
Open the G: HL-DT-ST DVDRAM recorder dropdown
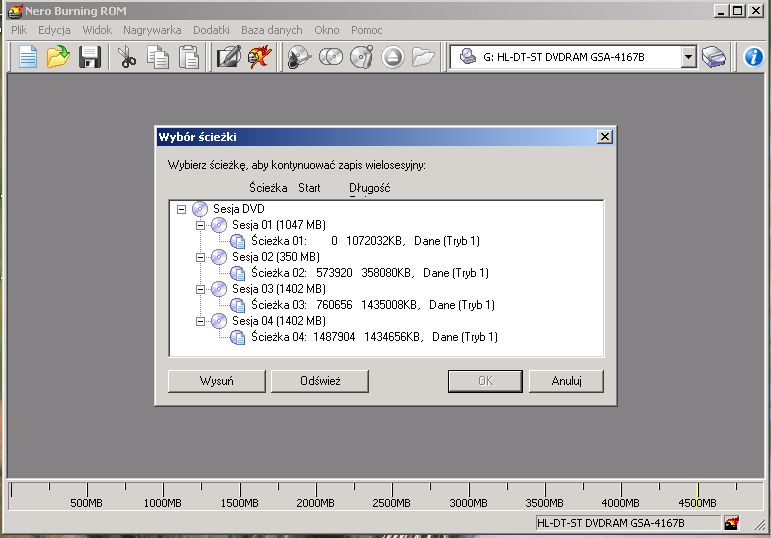click(688, 57)
